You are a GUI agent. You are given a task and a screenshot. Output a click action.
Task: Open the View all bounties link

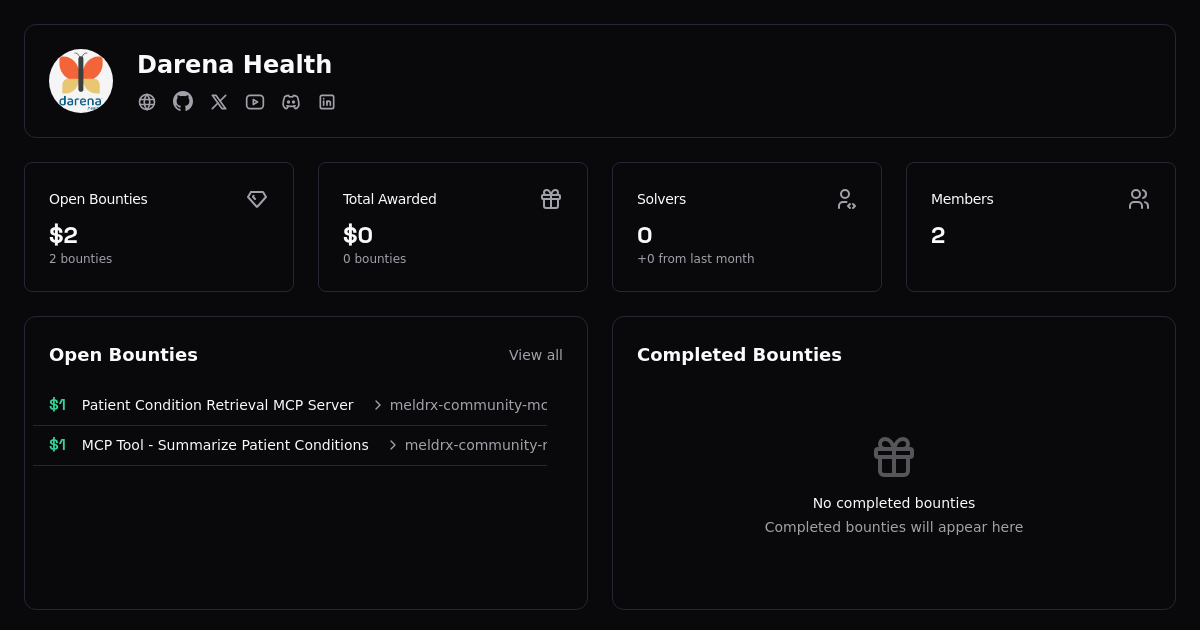(536, 355)
